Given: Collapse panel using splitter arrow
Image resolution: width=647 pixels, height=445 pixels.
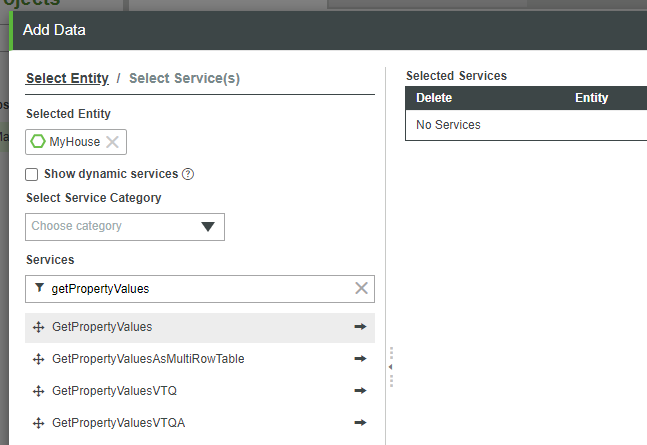Looking at the screenshot, I should point(390,367).
